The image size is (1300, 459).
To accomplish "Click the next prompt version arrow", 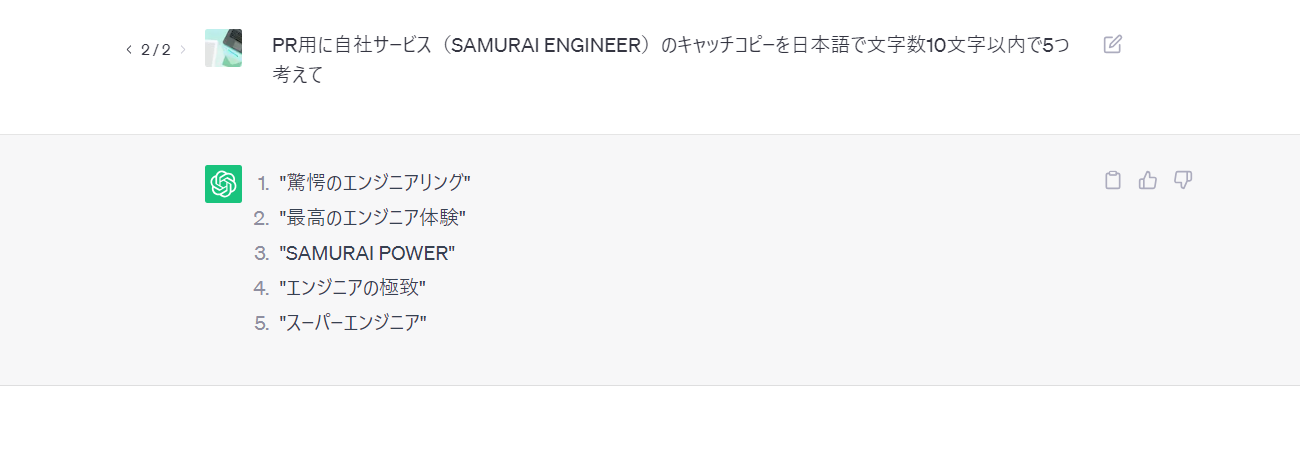I will click(183, 49).
